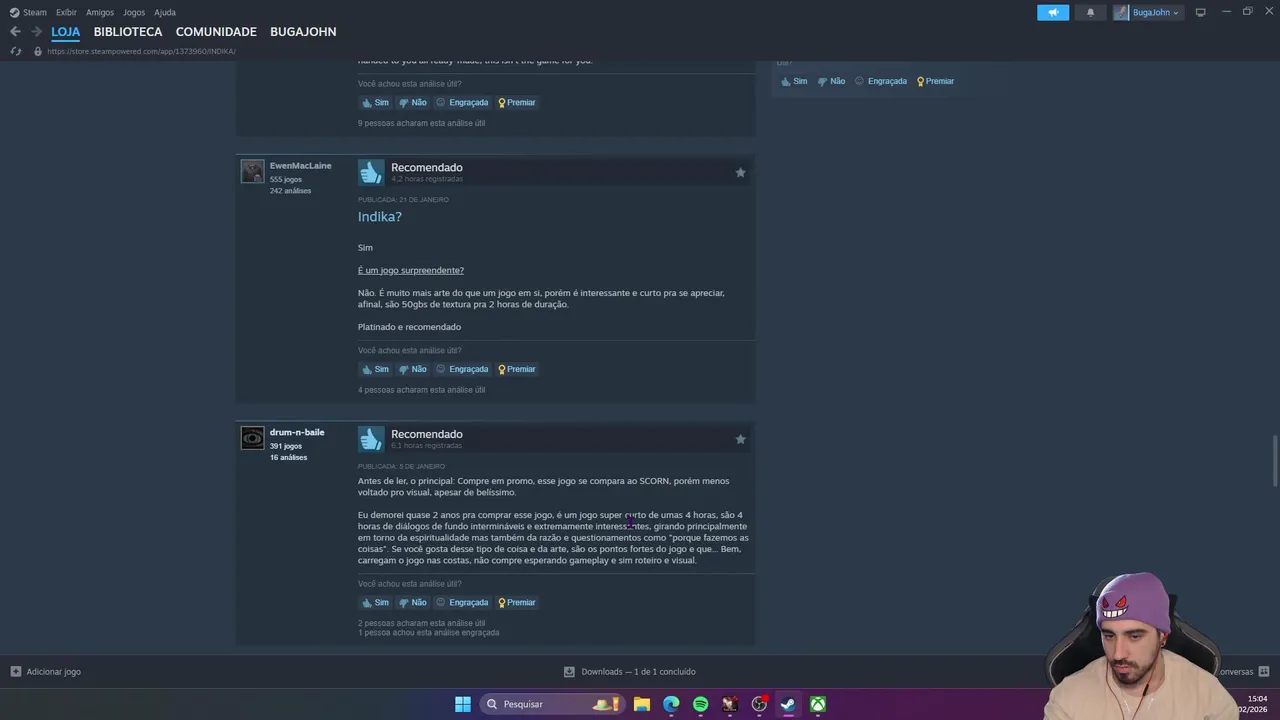Open the Windows Start menu
The height and width of the screenshot is (720, 1280).
(x=462, y=704)
